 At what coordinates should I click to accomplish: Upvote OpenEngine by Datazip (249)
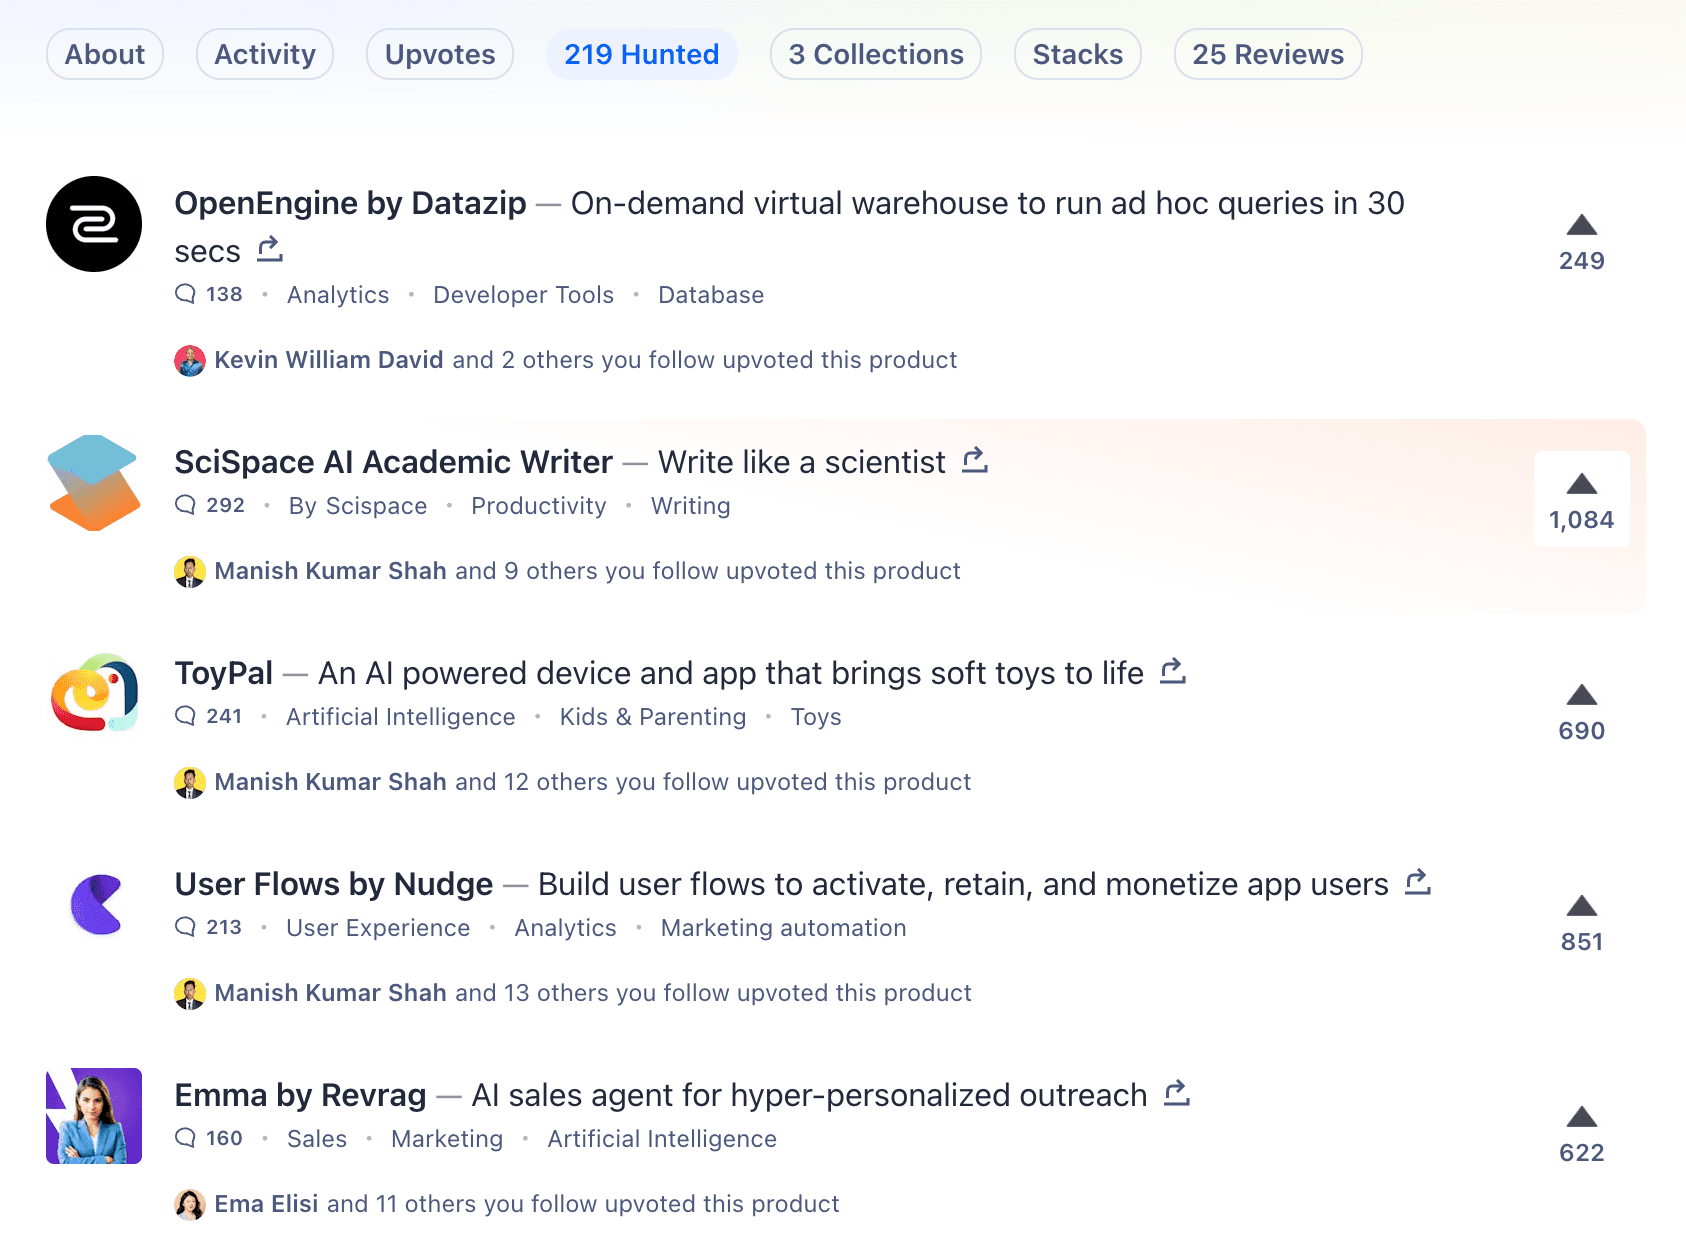(x=1582, y=243)
